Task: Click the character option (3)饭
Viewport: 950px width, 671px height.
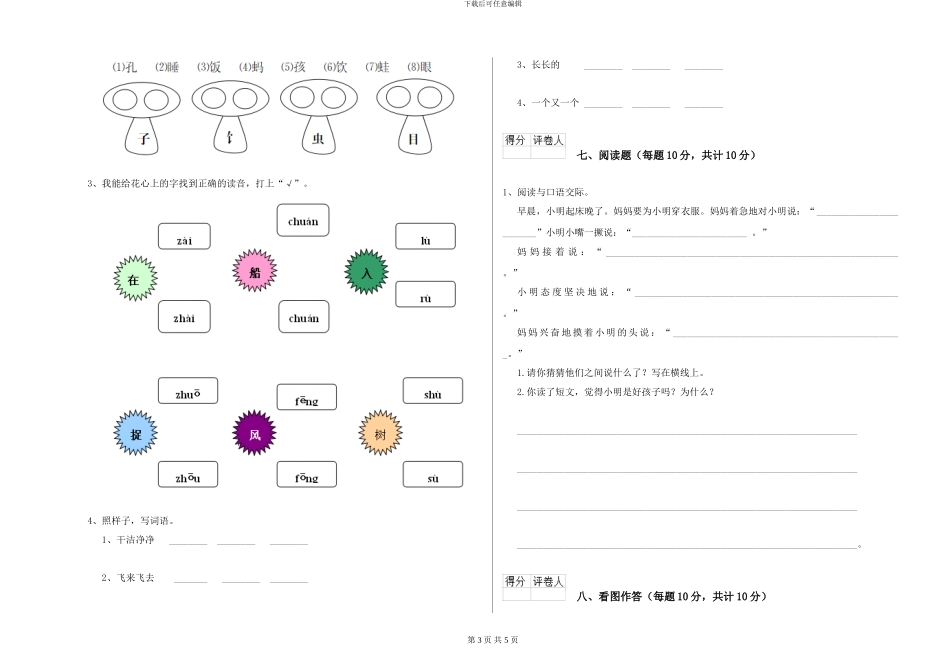Action: tap(208, 67)
